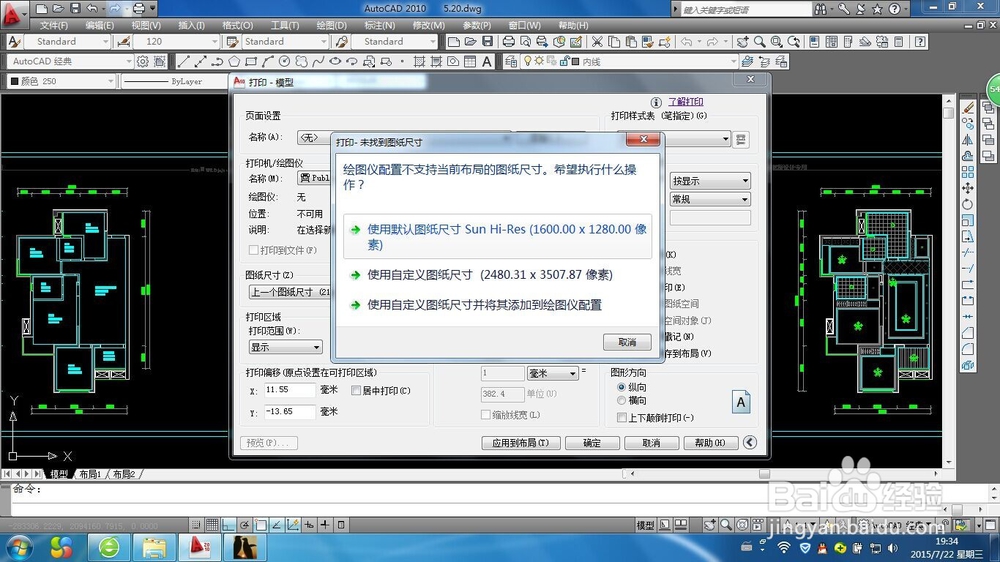The width and height of the screenshot is (1000, 562).
Task: Toggle the grid display status bar icon
Action: click(x=212, y=525)
